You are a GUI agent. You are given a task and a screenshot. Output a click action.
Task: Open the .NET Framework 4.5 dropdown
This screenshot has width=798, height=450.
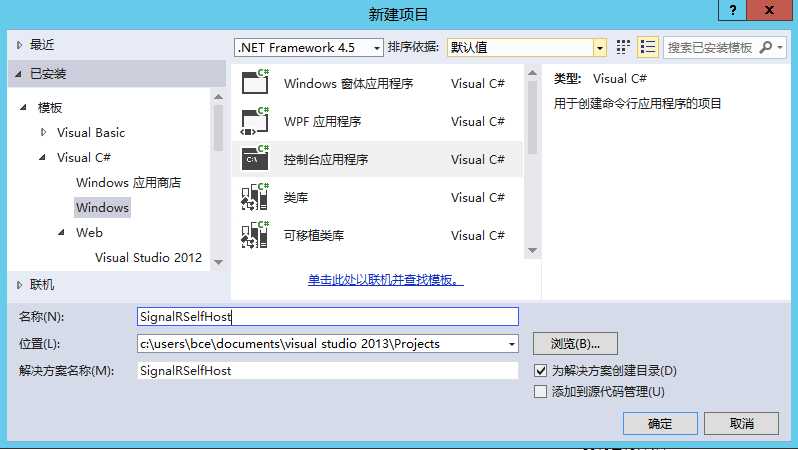tap(309, 47)
